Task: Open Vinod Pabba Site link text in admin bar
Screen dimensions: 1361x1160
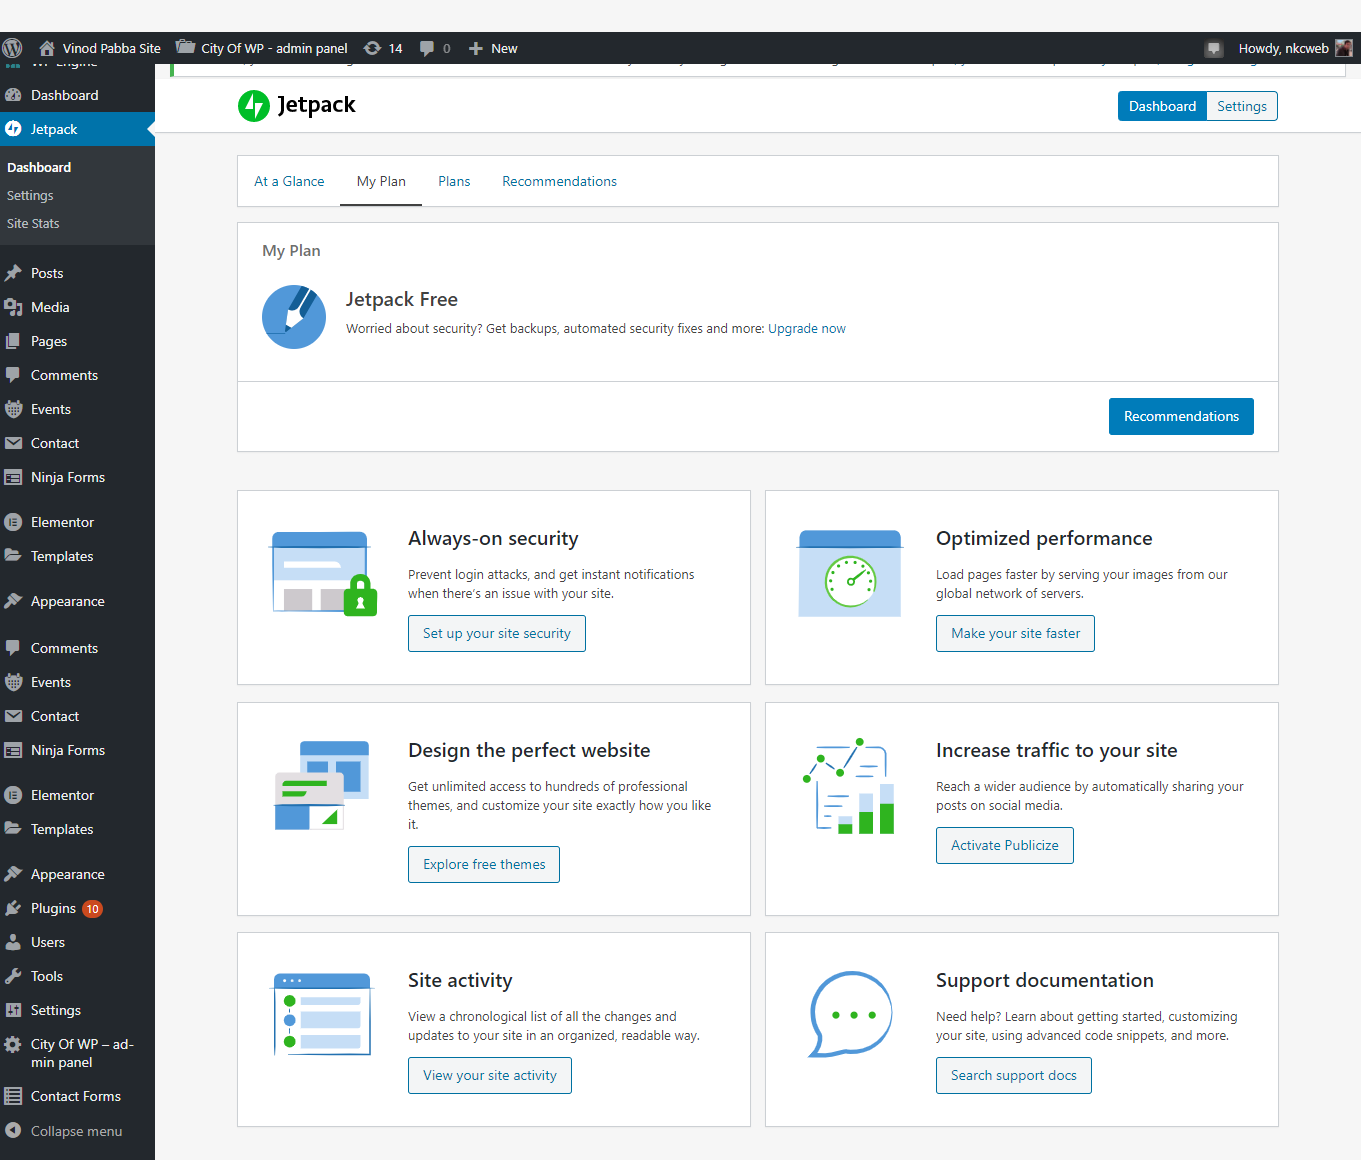Action: 112,48
